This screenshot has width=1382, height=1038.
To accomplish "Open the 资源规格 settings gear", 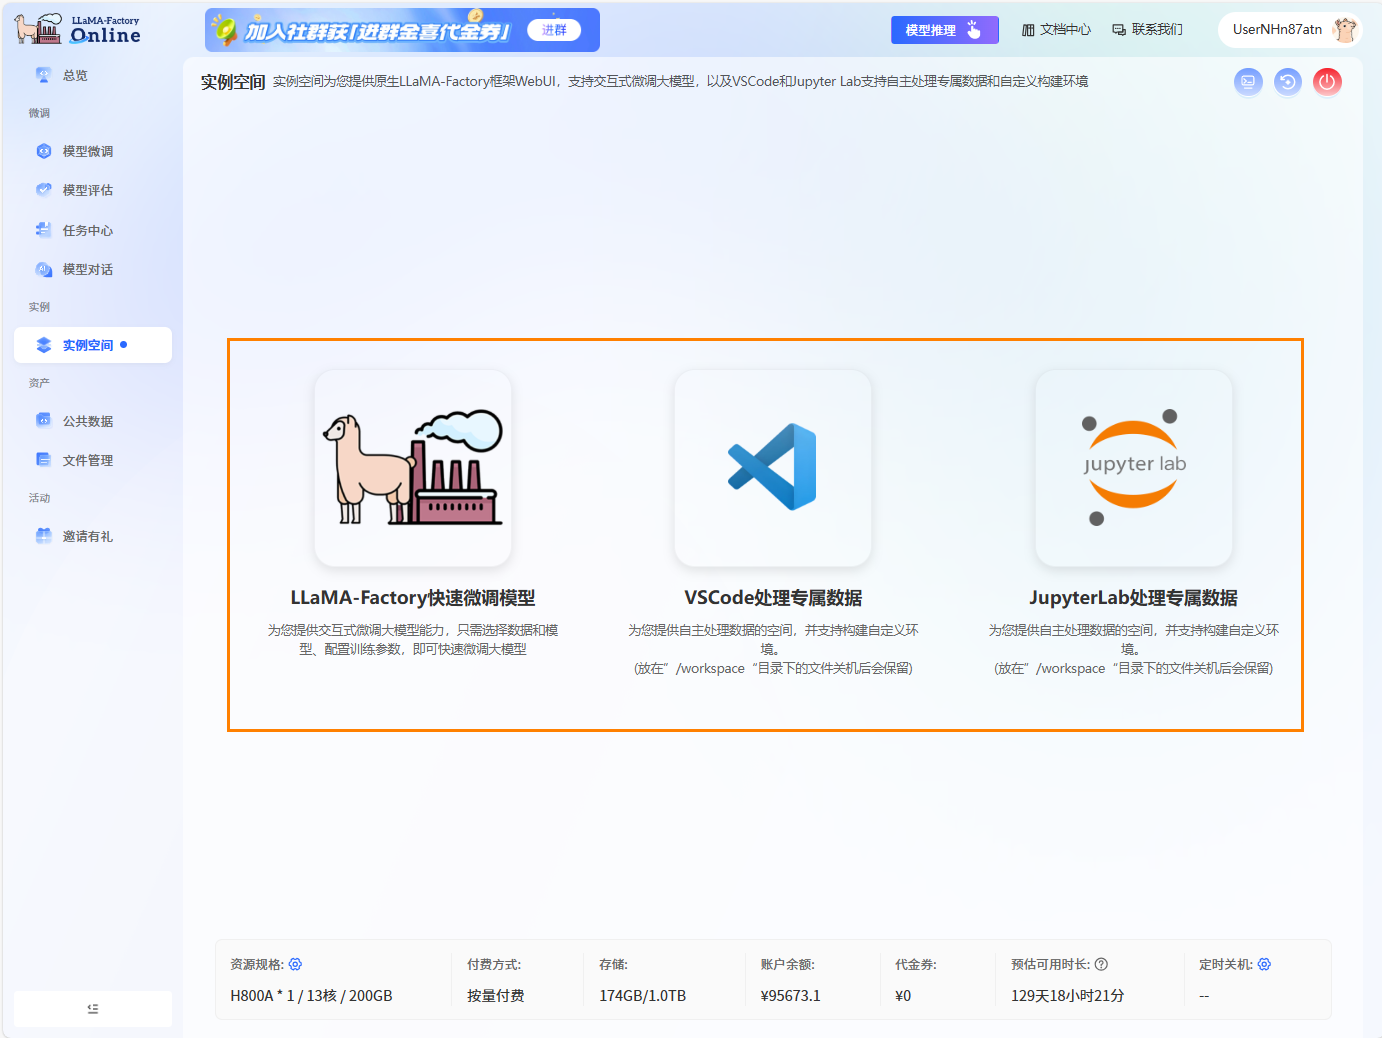I will (295, 963).
